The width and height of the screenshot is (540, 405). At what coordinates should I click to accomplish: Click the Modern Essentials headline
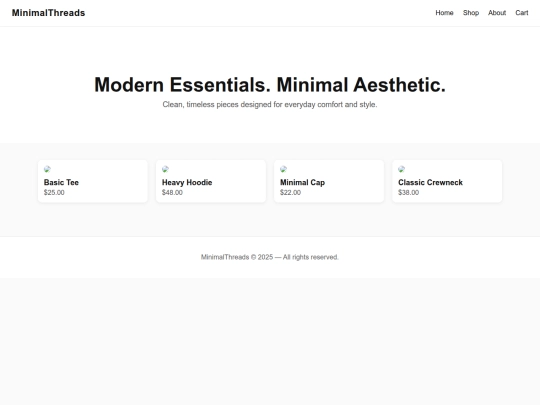pos(270,85)
